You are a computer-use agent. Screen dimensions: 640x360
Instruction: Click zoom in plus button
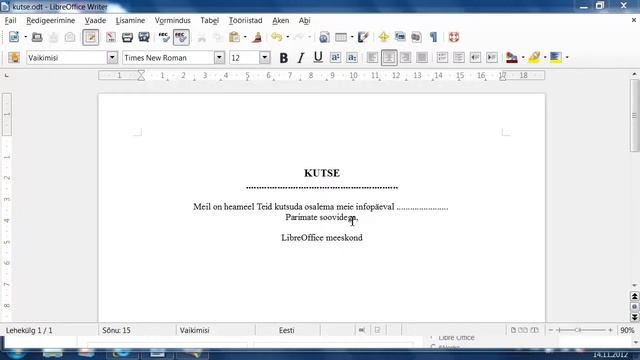(x=610, y=330)
